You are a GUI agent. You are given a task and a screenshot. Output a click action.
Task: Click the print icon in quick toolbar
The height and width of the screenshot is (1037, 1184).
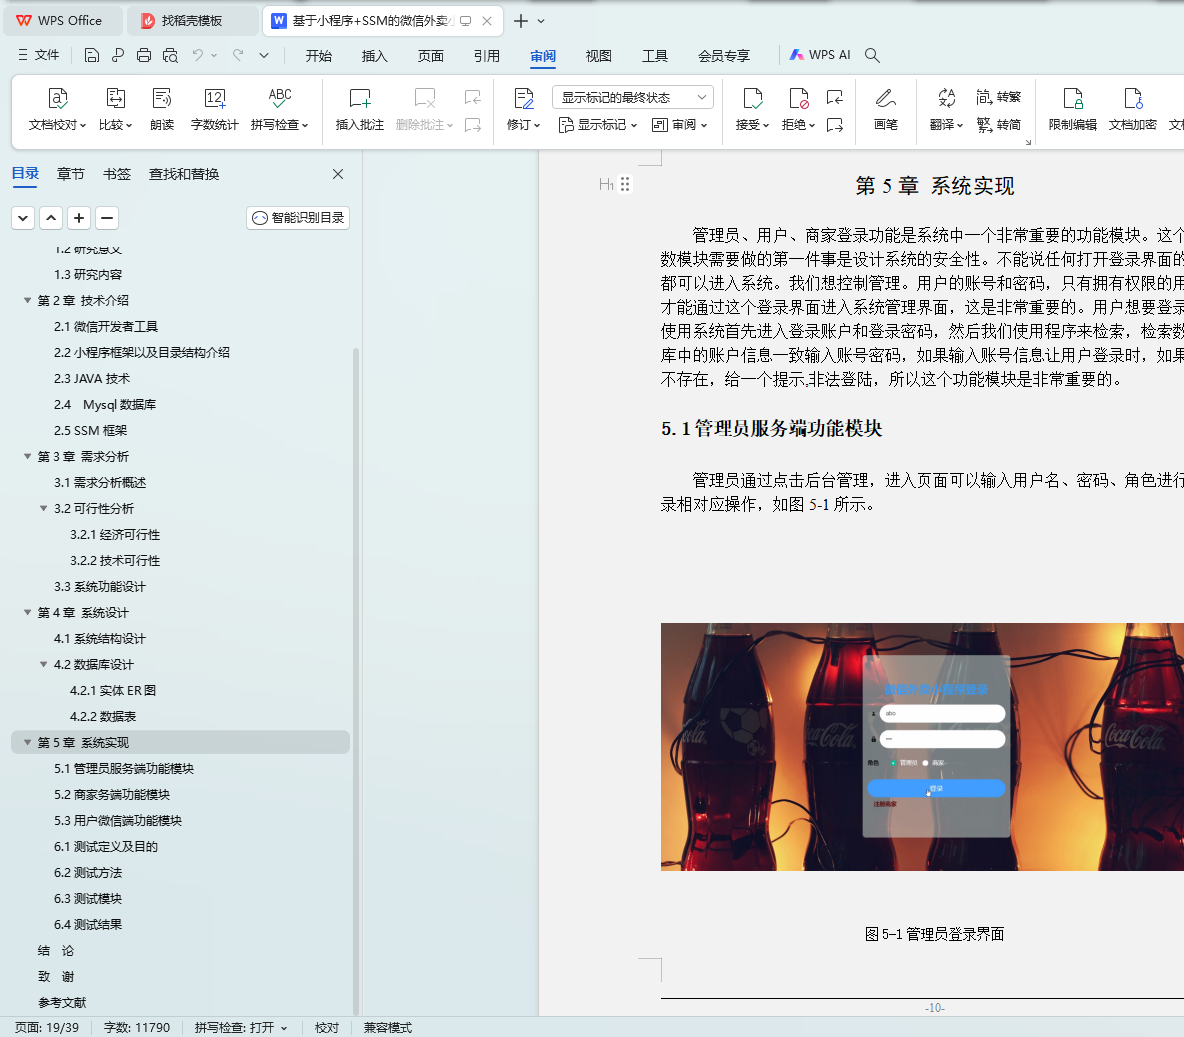143,55
